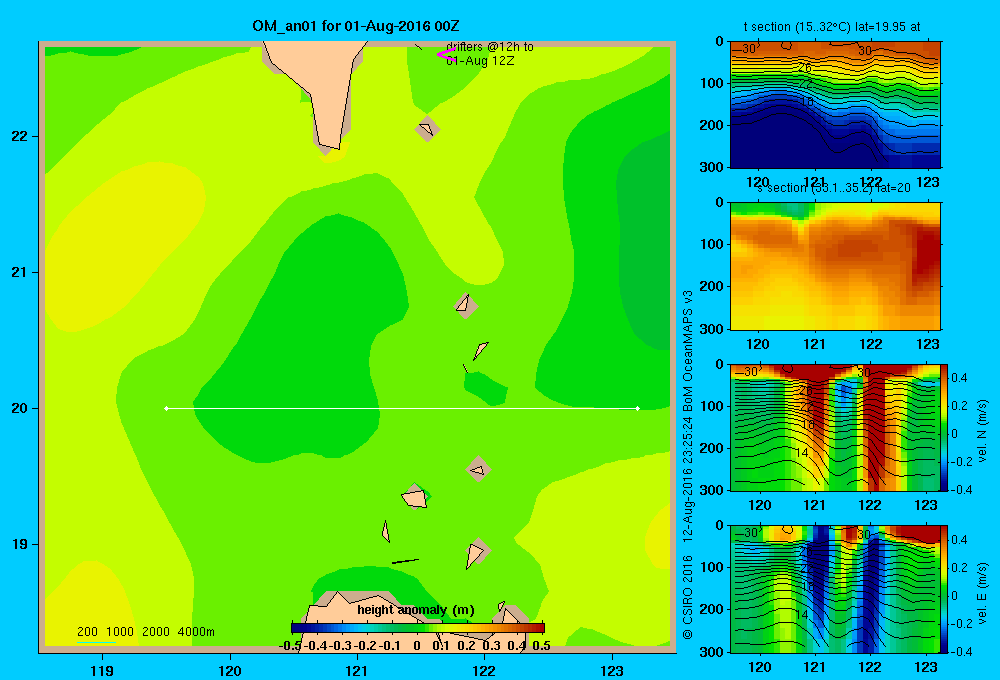Click the '200' depth contour legend entry

pyautogui.click(x=87, y=632)
